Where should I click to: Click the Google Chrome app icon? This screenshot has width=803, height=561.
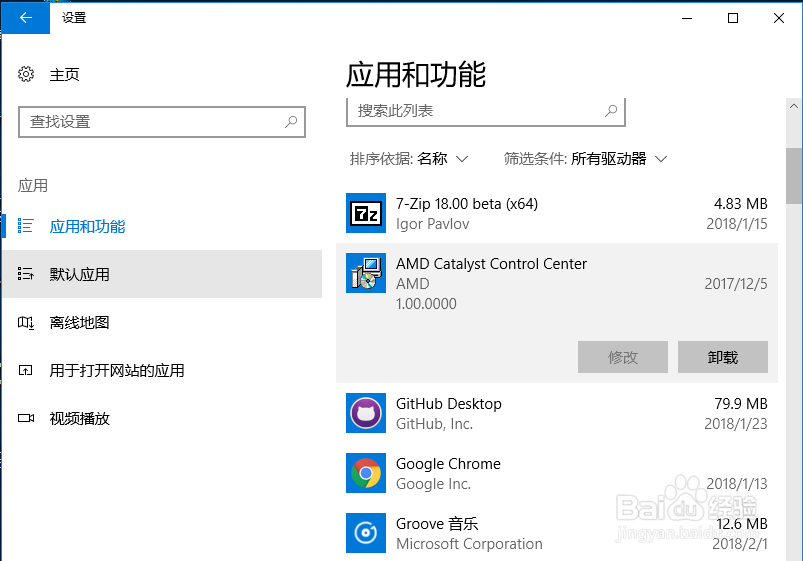(x=366, y=473)
